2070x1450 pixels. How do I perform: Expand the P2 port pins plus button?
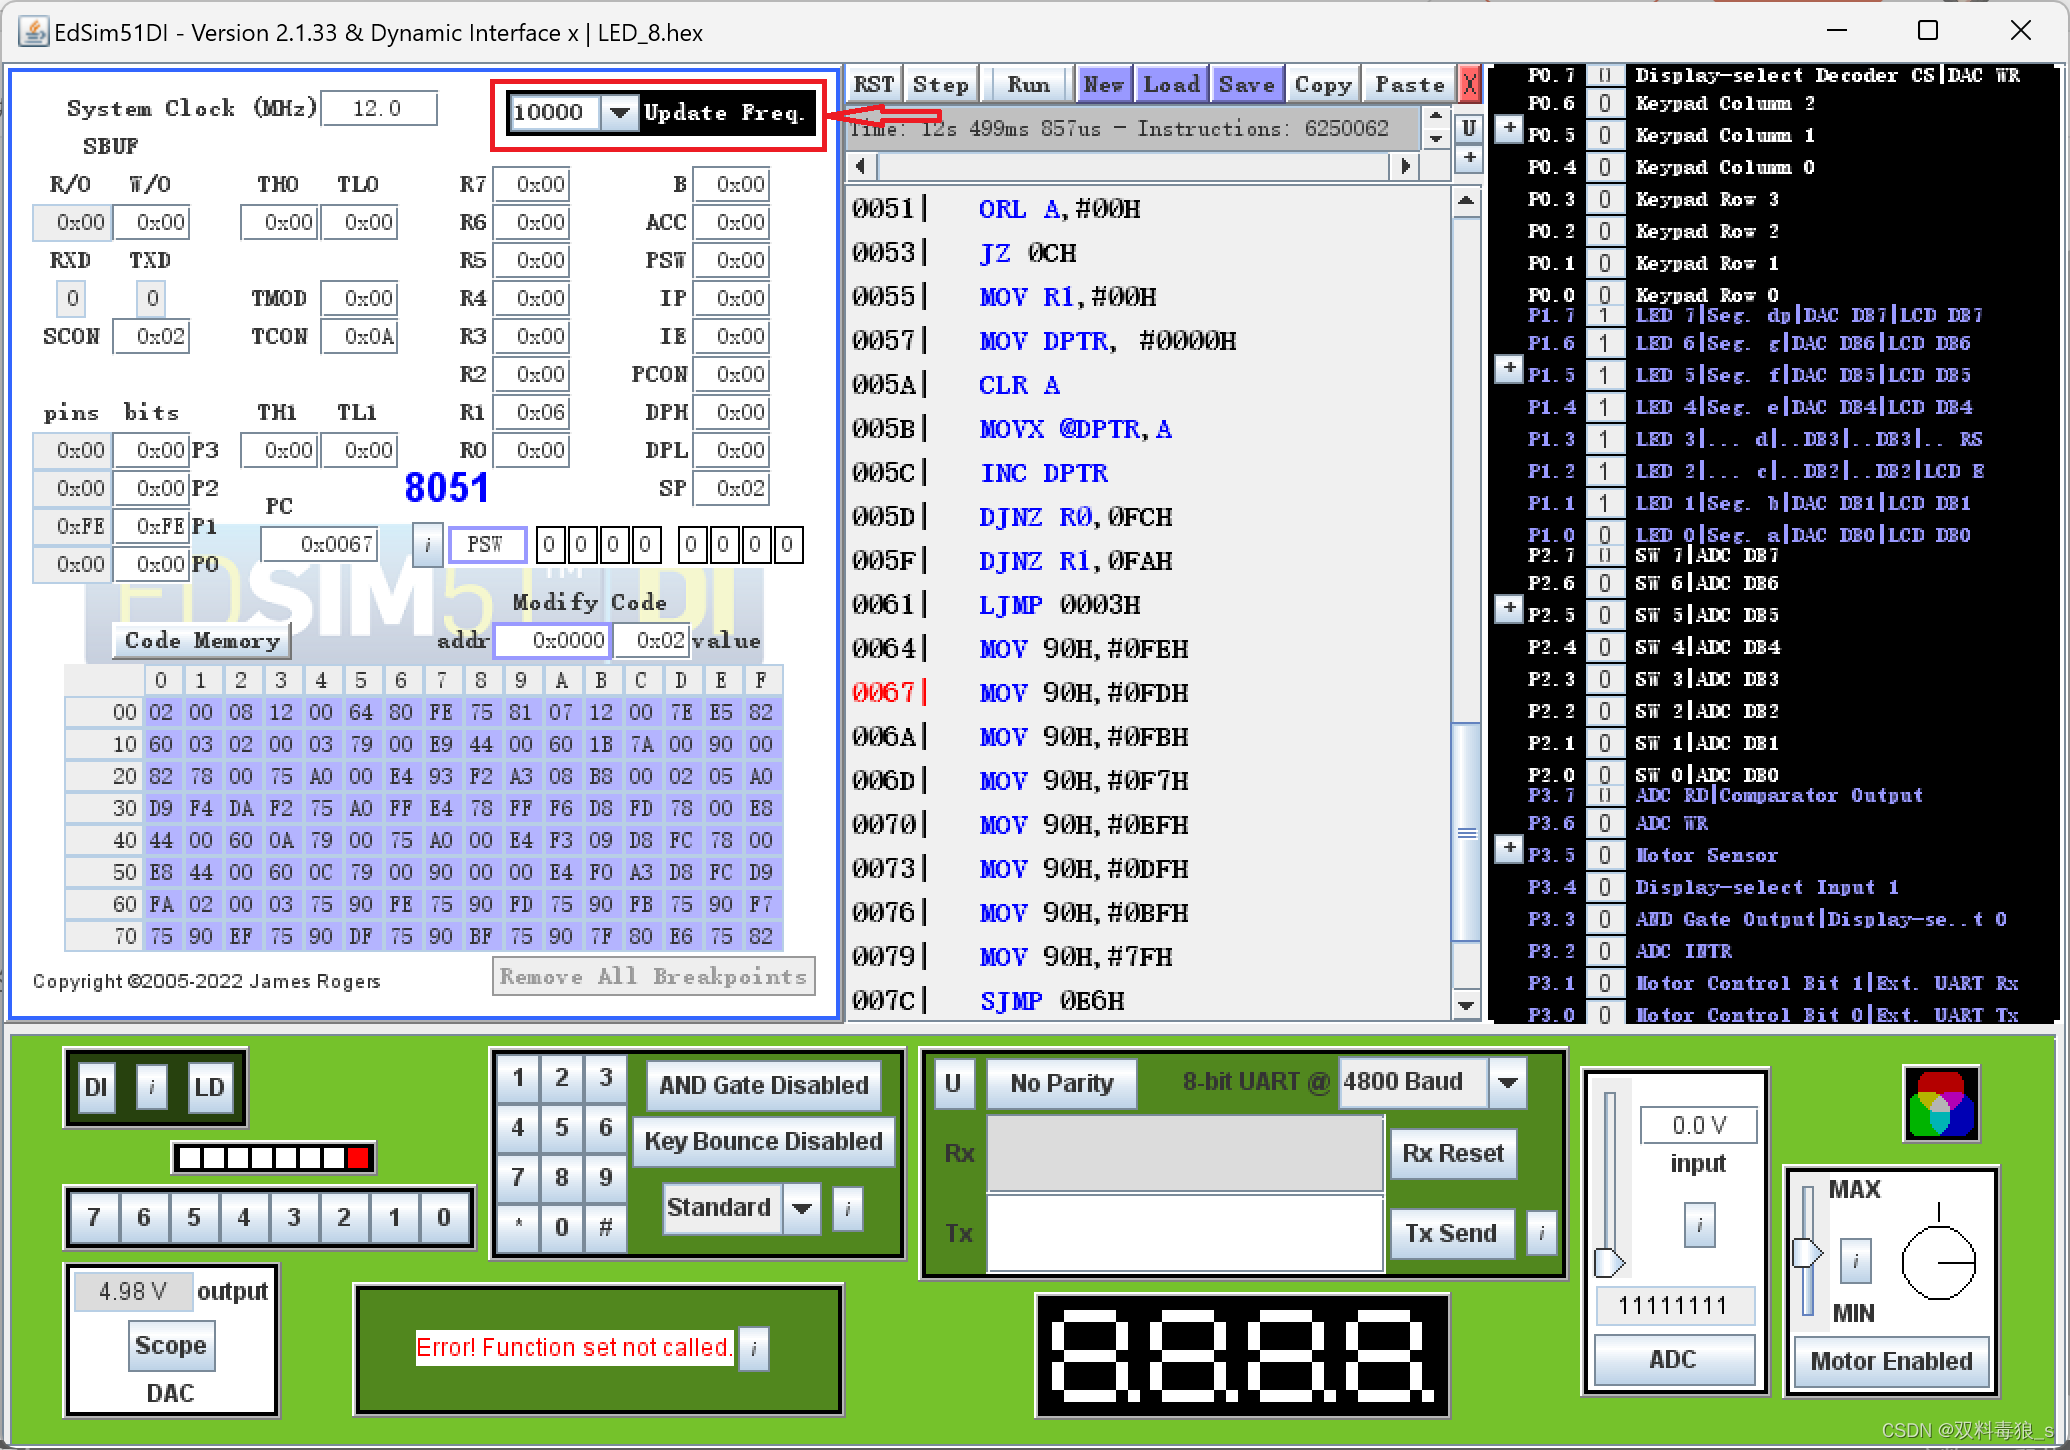click(1508, 608)
